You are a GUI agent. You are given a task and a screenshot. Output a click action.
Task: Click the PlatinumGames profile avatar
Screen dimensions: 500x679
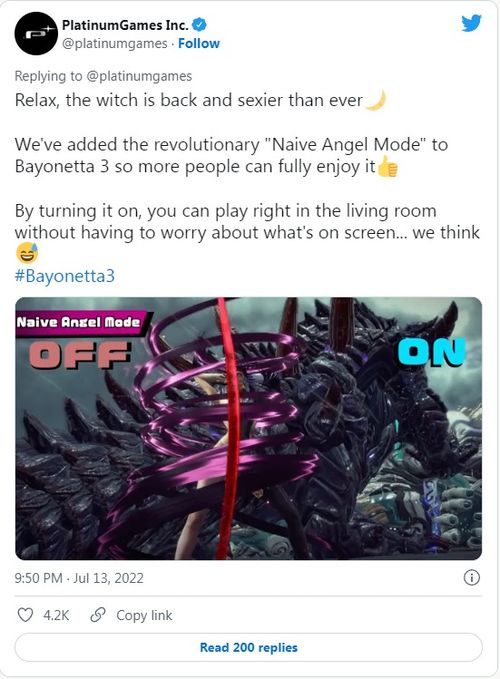[36, 34]
